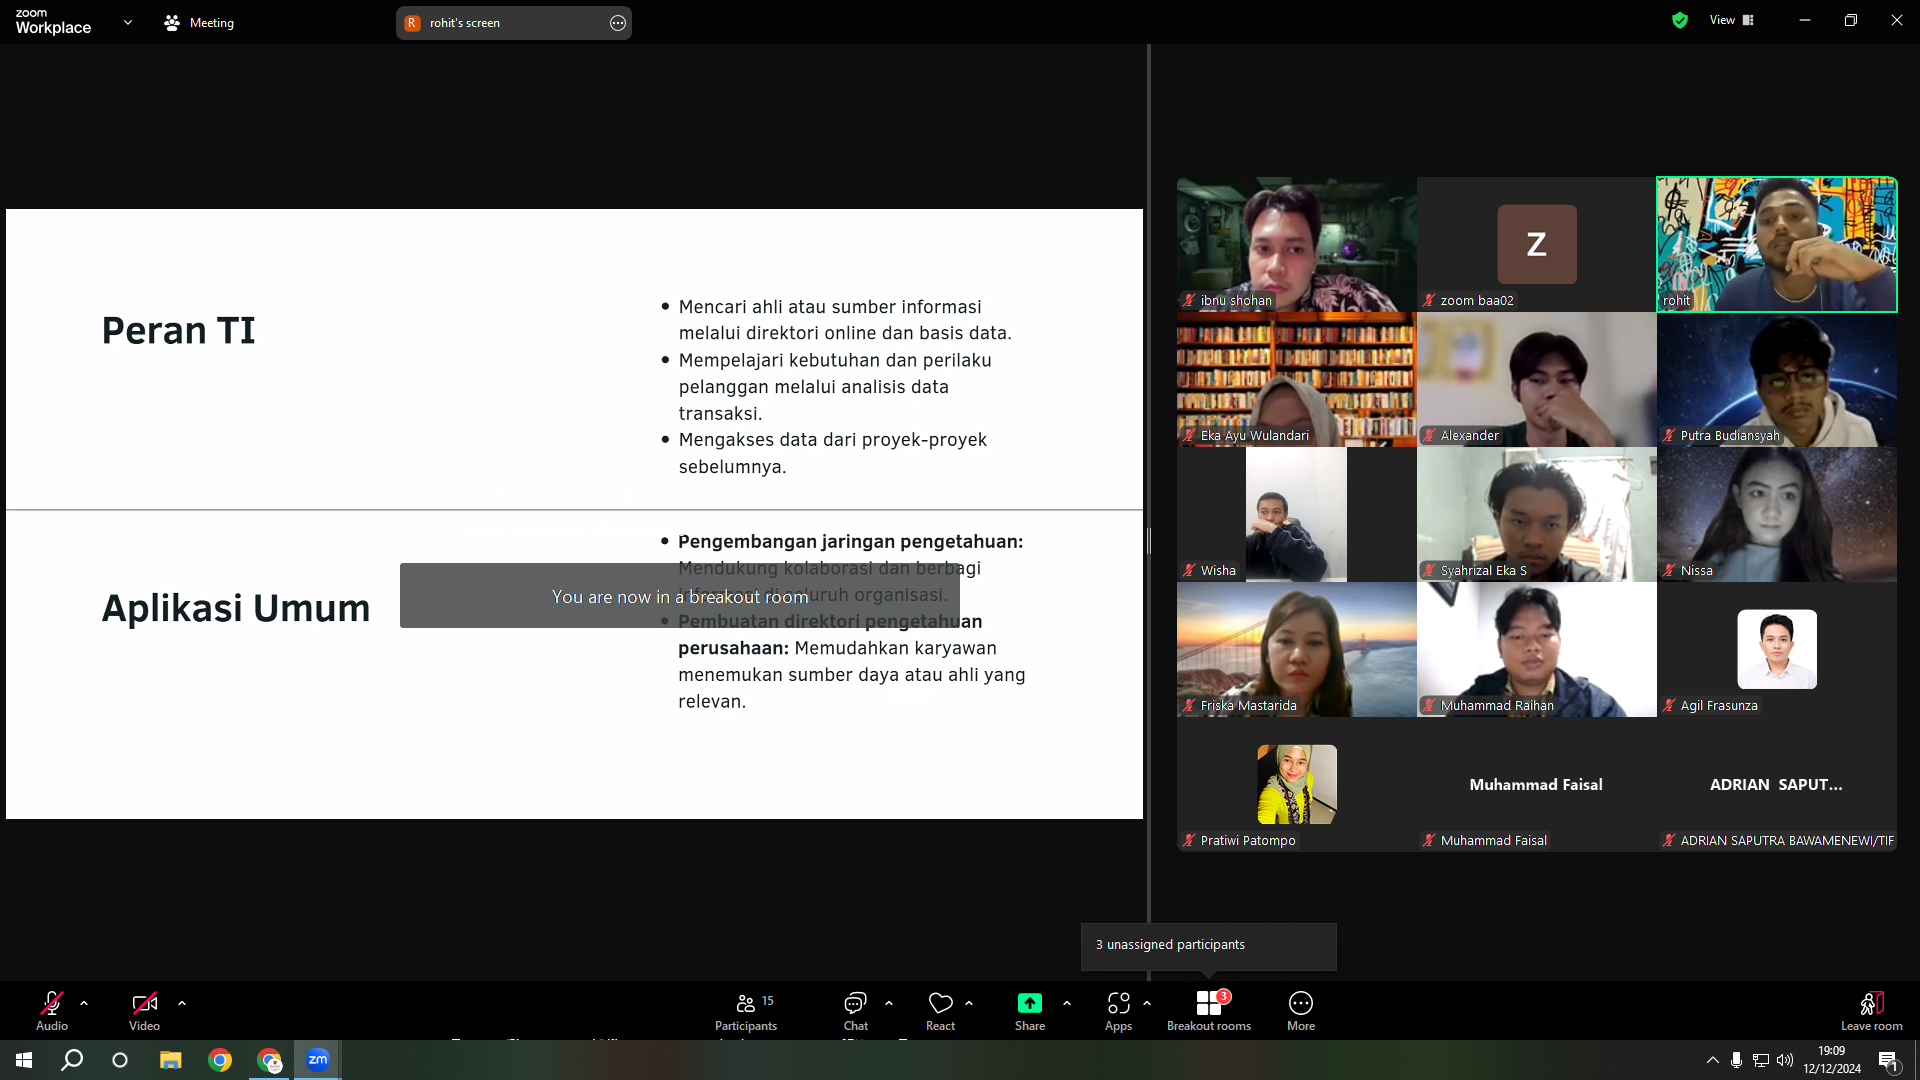Click the shared slide heading Peran TI

[178, 331]
